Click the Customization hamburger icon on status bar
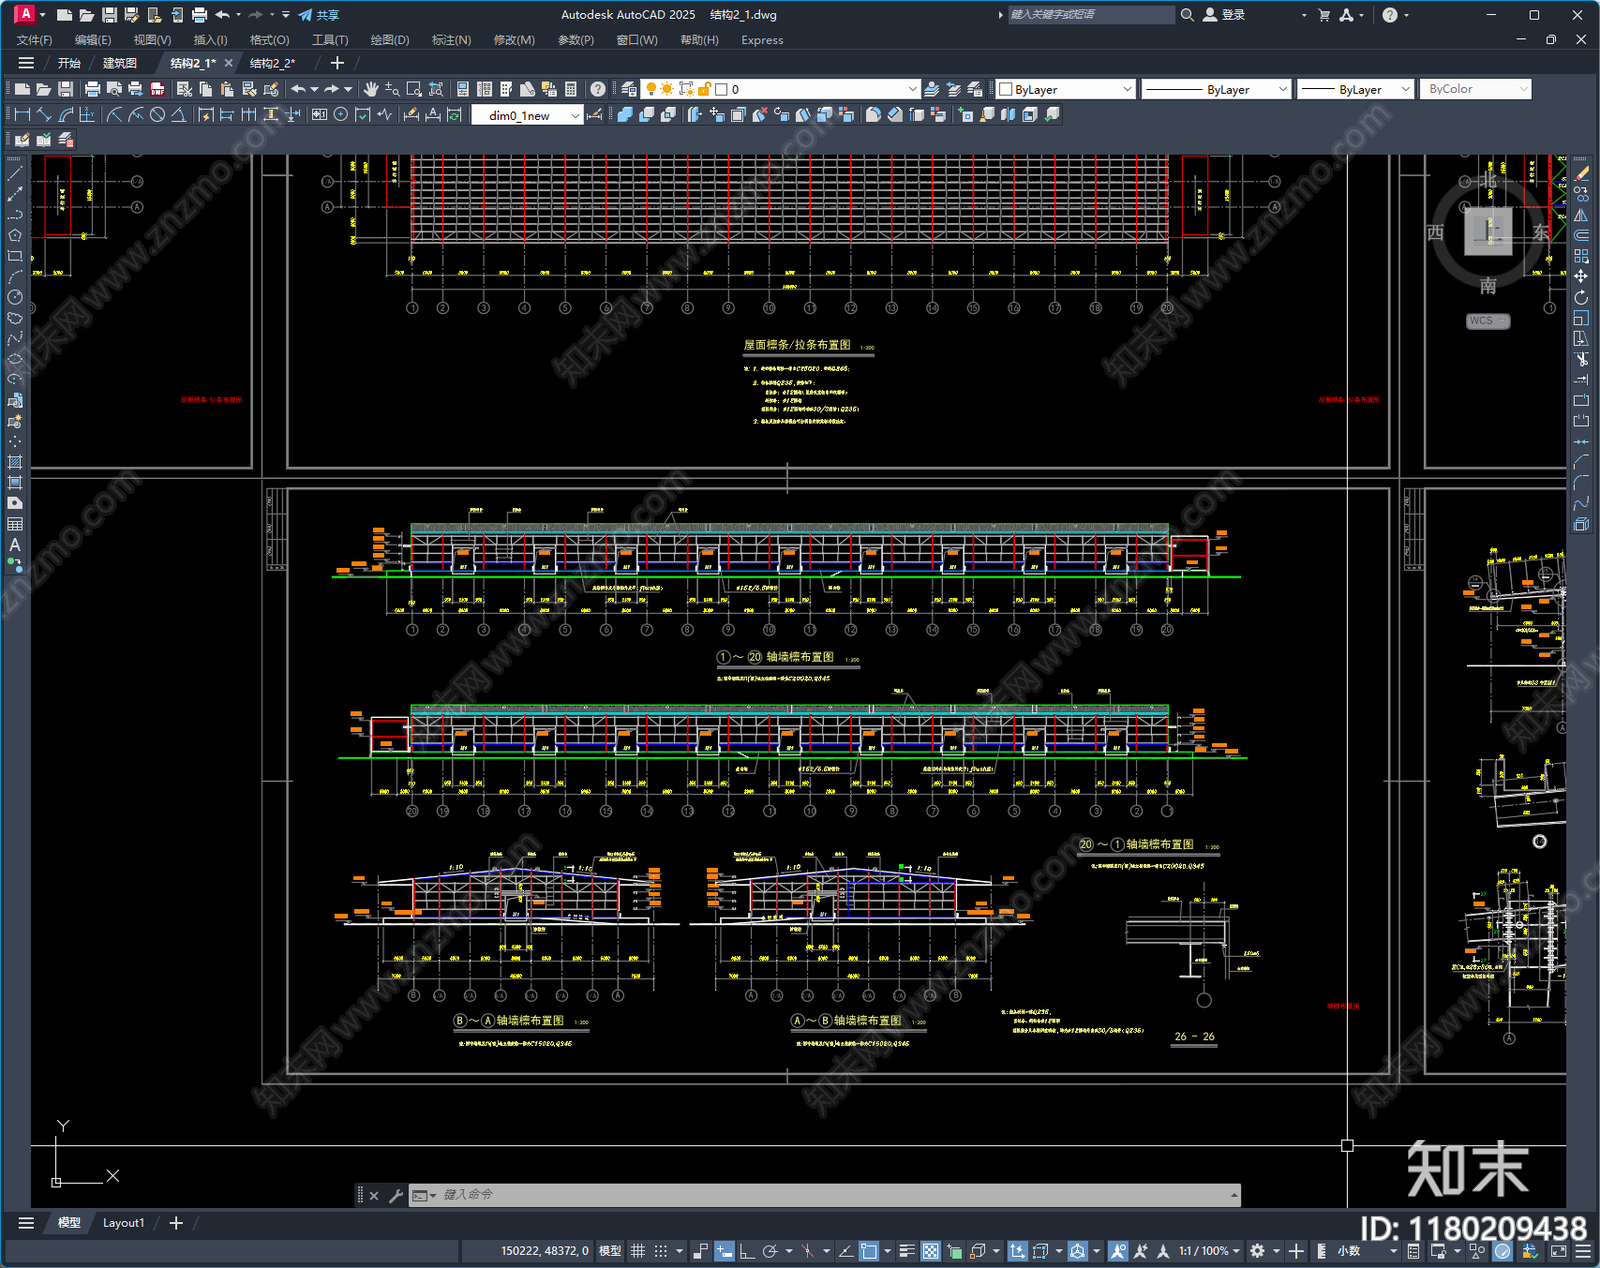Screen dimensions: 1600x1268 [1583, 1251]
